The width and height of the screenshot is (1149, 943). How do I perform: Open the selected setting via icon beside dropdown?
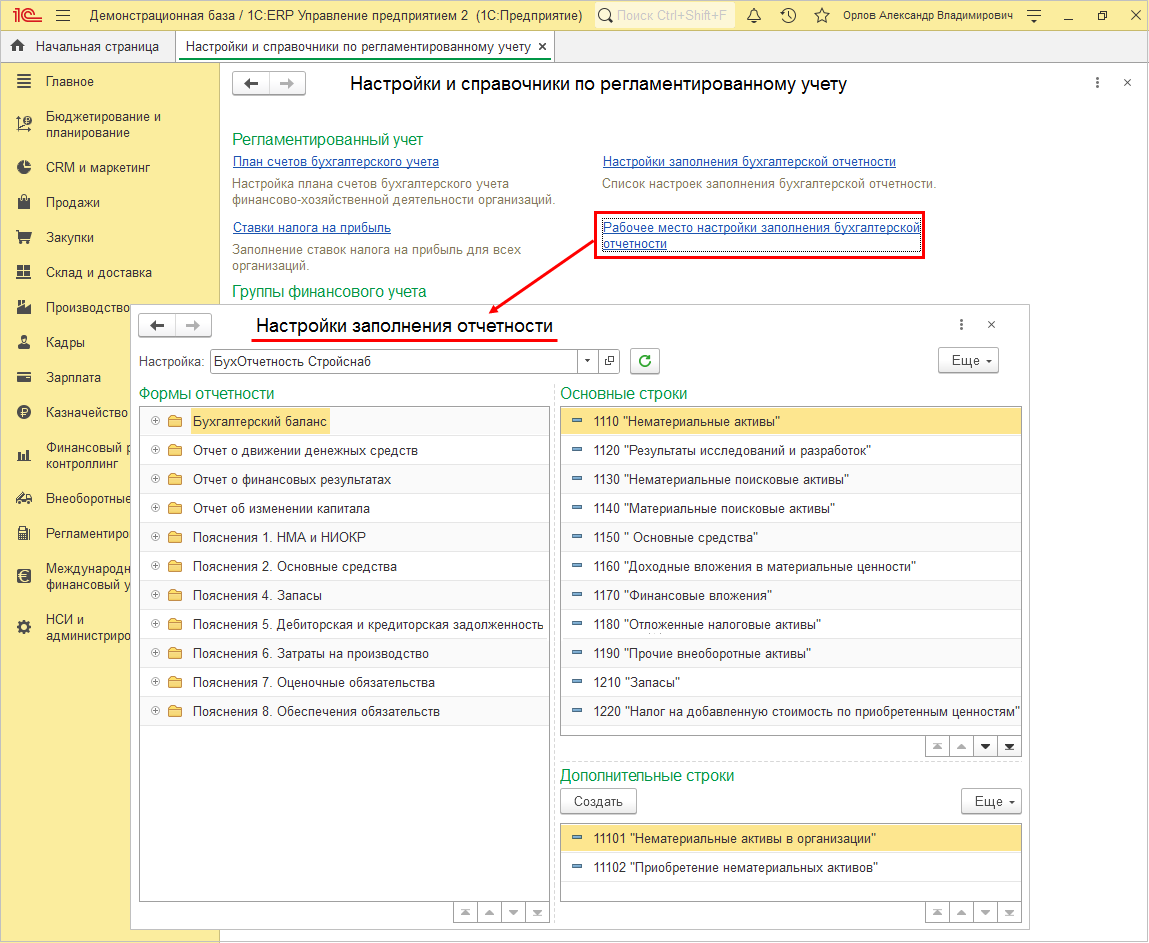point(611,361)
